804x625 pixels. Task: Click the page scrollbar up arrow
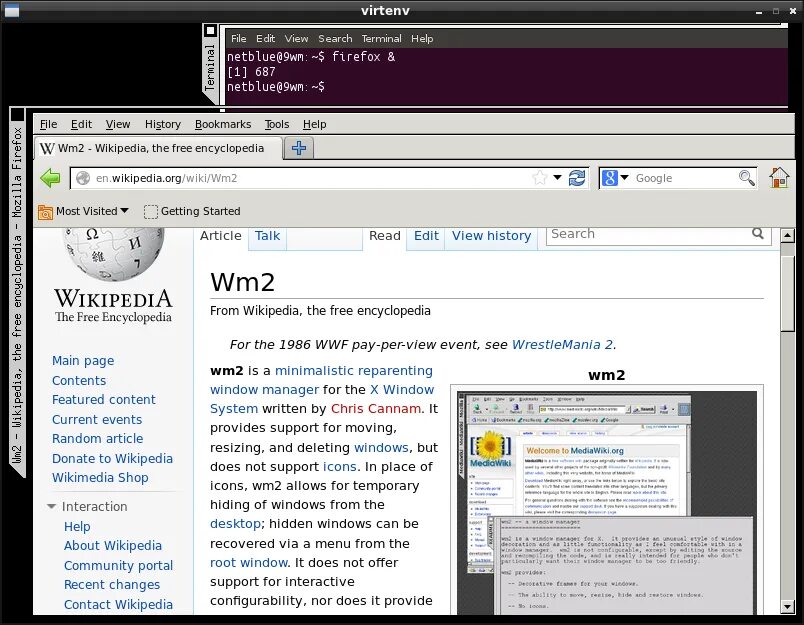tap(787, 235)
